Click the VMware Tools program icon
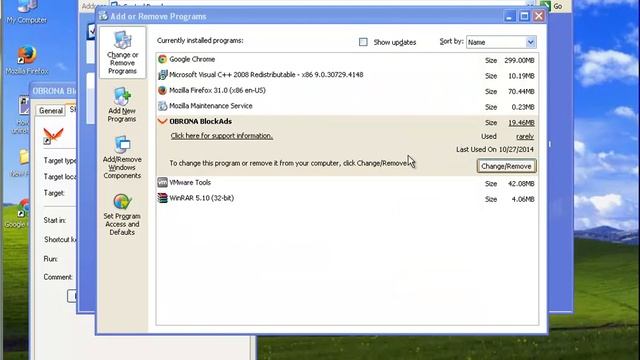The width and height of the screenshot is (640, 360). click(x=162, y=182)
